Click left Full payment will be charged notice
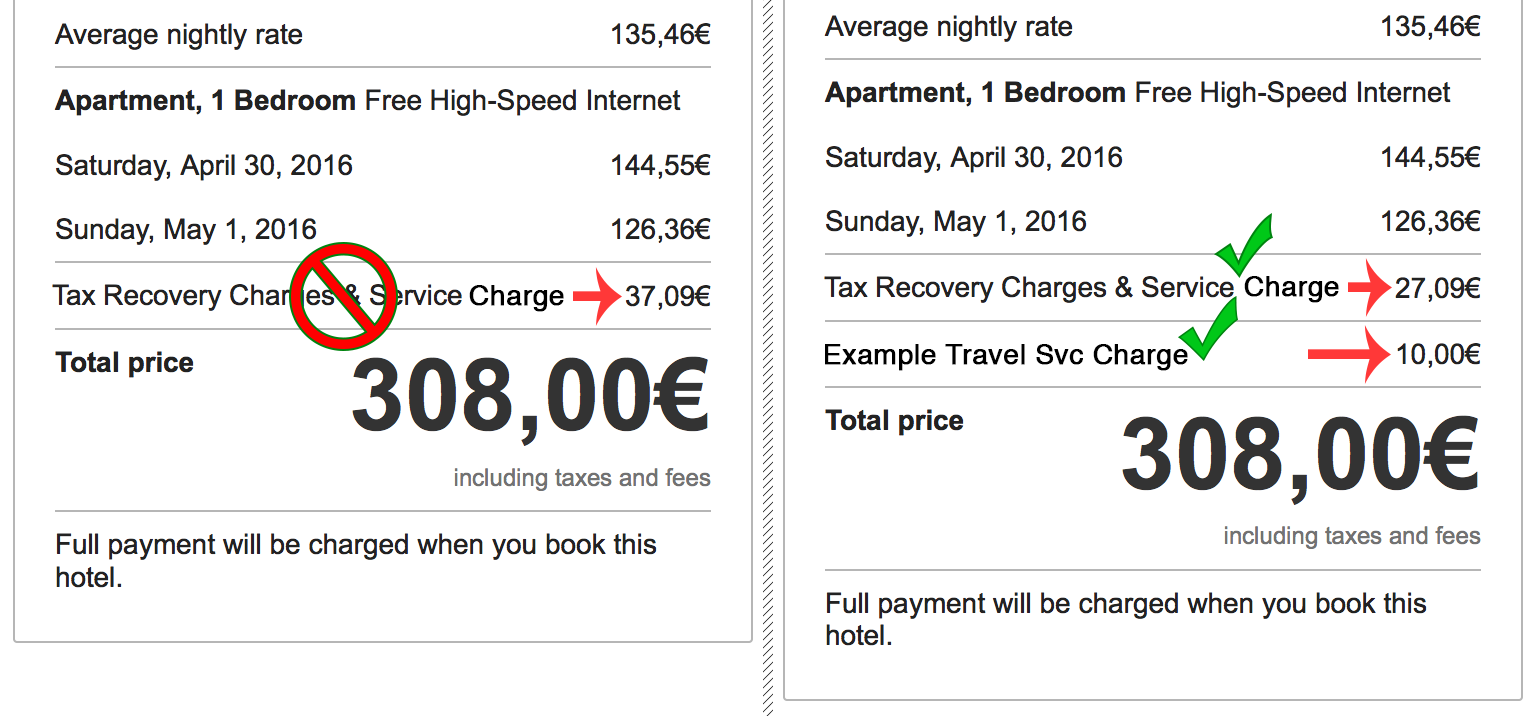Screen dimensions: 1526x716 point(356,561)
